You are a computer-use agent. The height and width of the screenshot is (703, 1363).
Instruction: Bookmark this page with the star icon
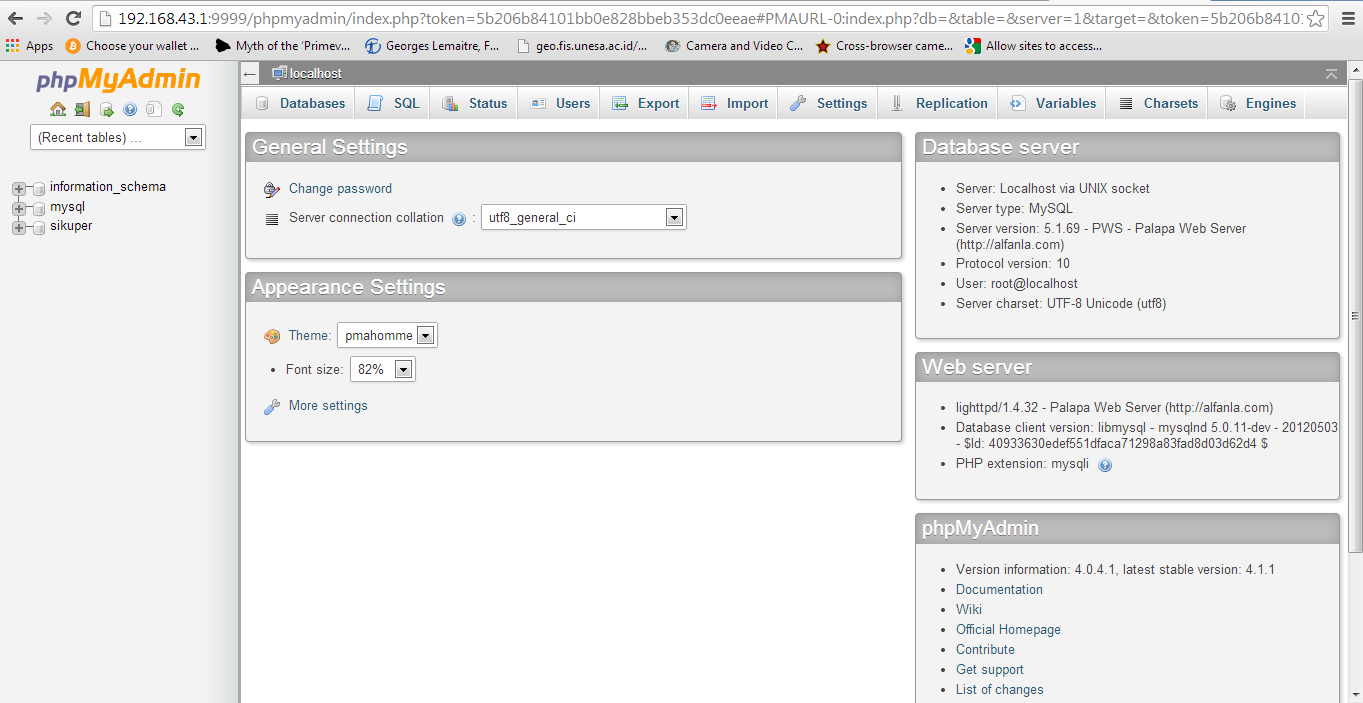(1316, 18)
